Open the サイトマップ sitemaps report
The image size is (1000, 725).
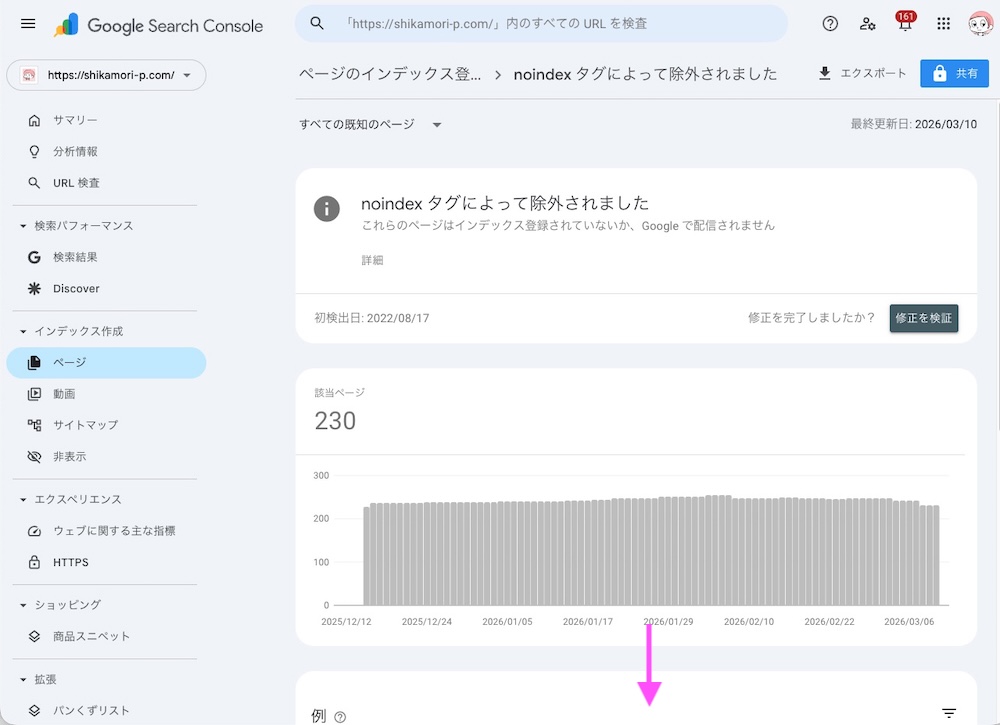point(80,424)
